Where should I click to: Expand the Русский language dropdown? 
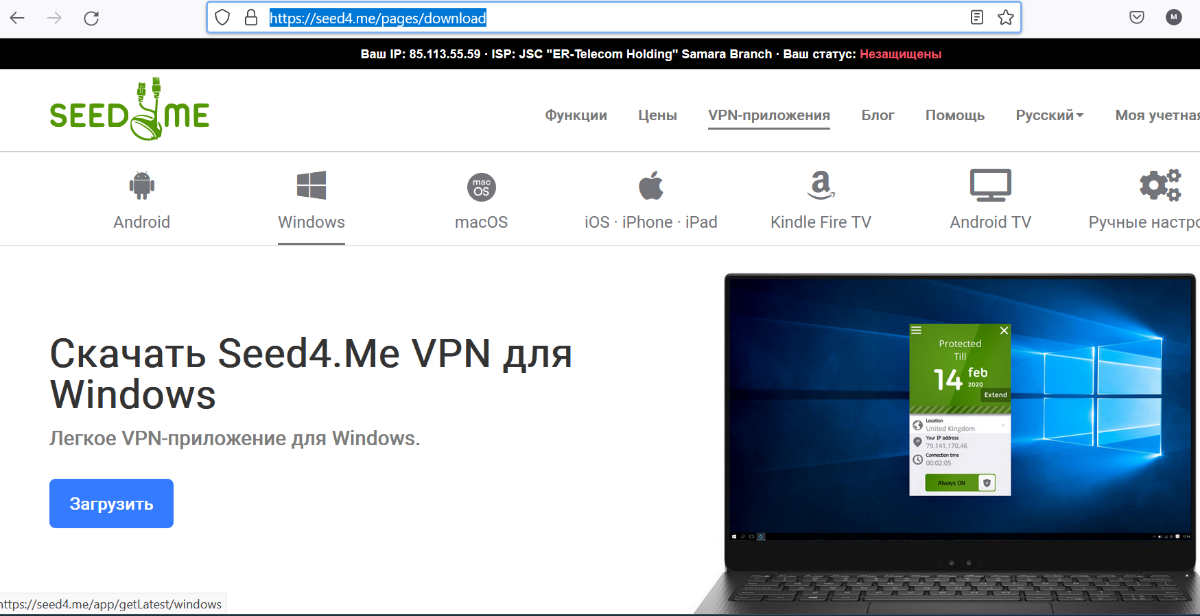[1049, 115]
